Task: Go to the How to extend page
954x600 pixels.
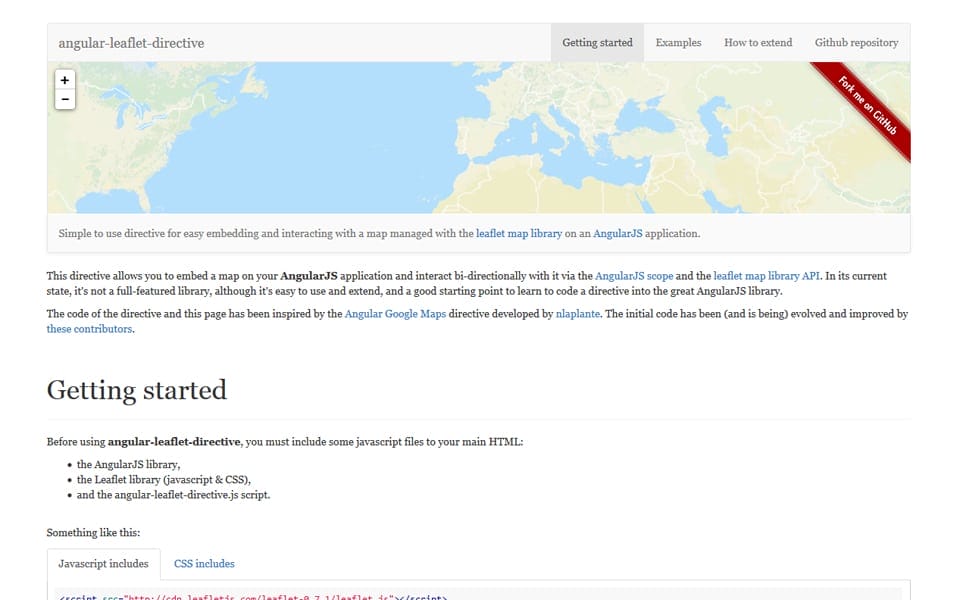Action: (x=757, y=43)
